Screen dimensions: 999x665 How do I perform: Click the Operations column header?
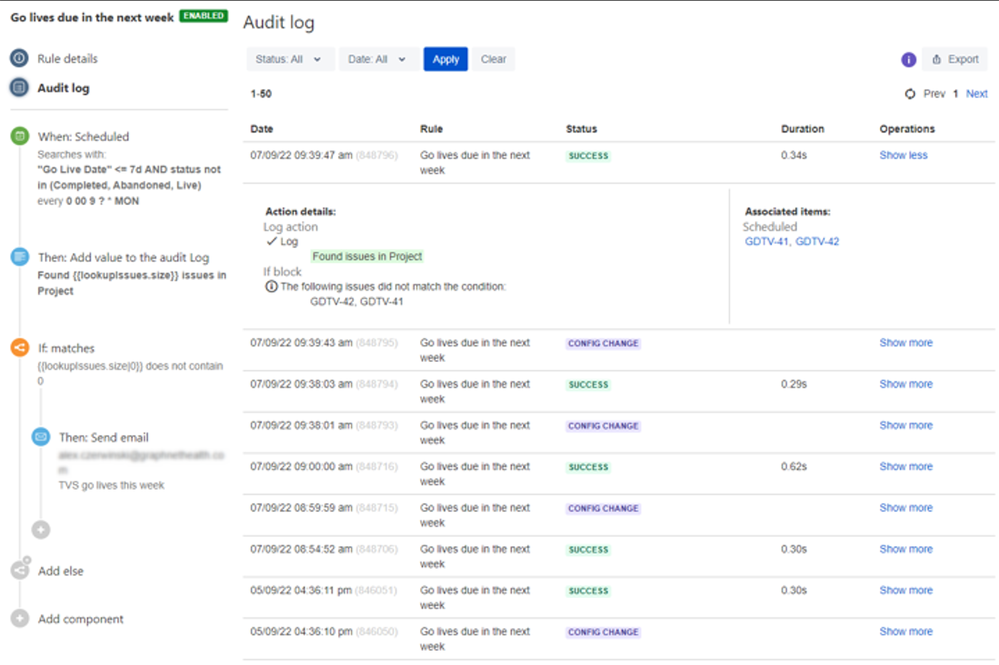coord(907,129)
